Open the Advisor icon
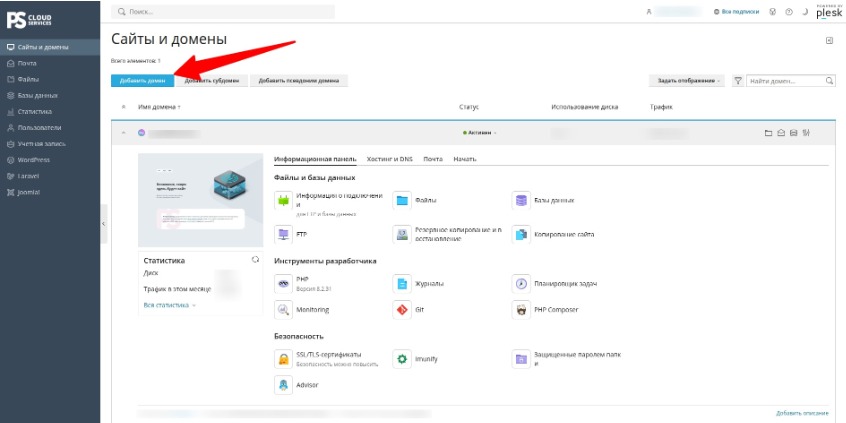This screenshot has width=846, height=423. (x=283, y=385)
